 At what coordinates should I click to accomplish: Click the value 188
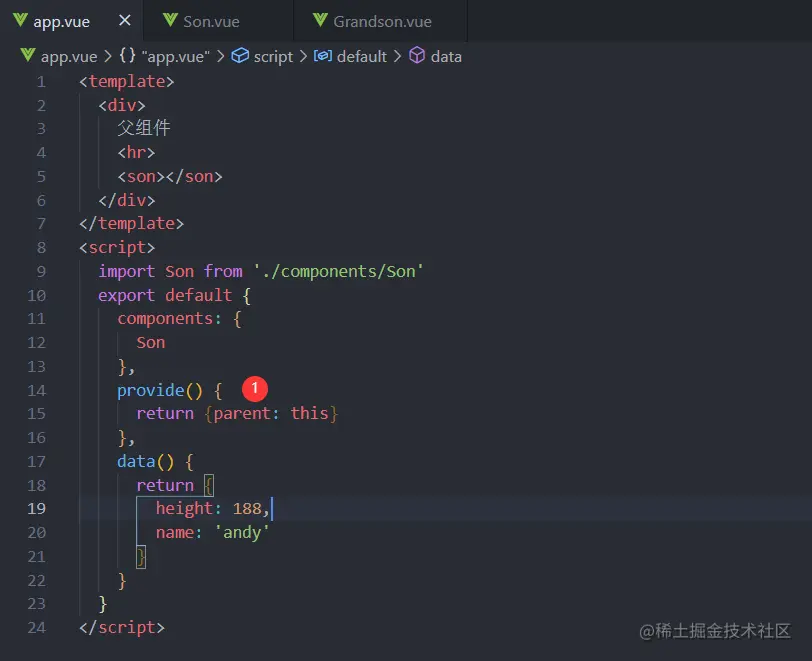click(x=247, y=509)
